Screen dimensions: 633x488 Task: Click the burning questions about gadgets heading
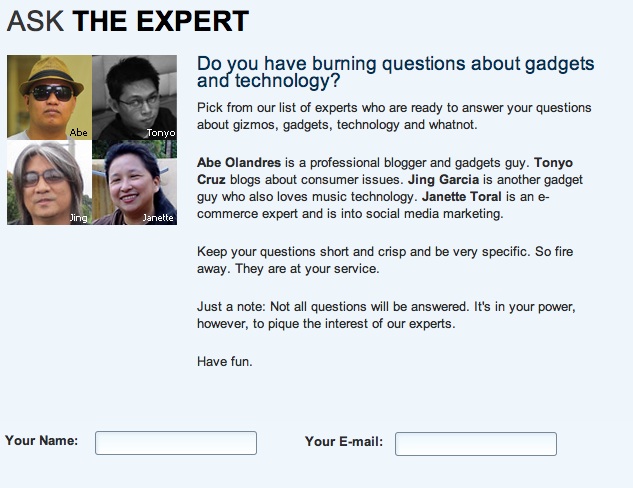click(396, 72)
